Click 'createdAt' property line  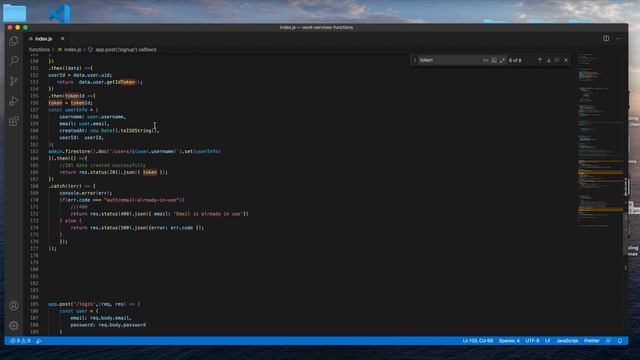click(109, 131)
